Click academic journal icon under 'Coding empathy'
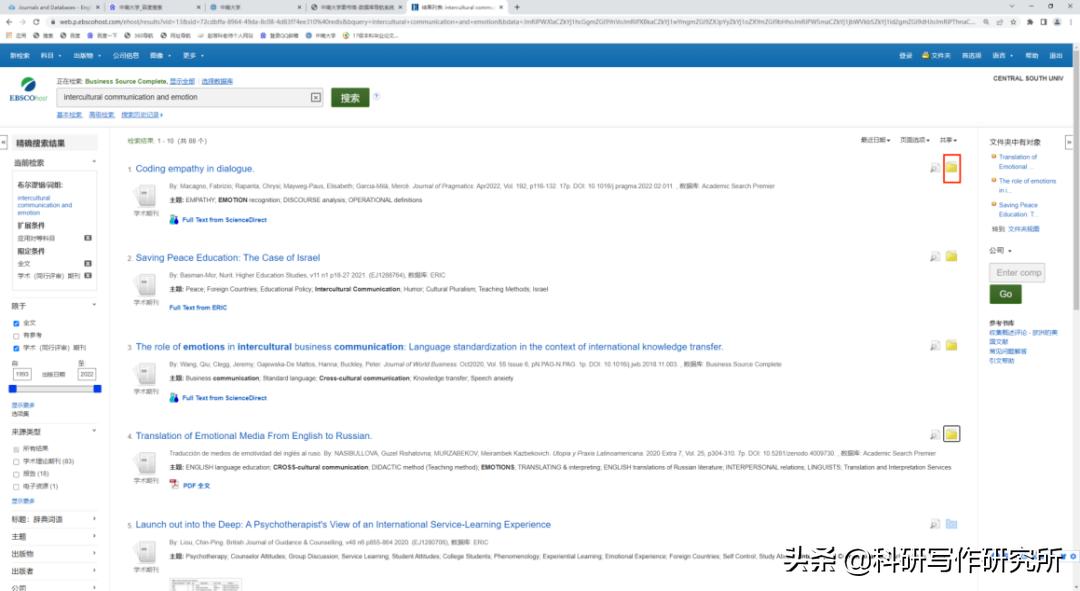This screenshot has height=591, width=1080. [145, 196]
